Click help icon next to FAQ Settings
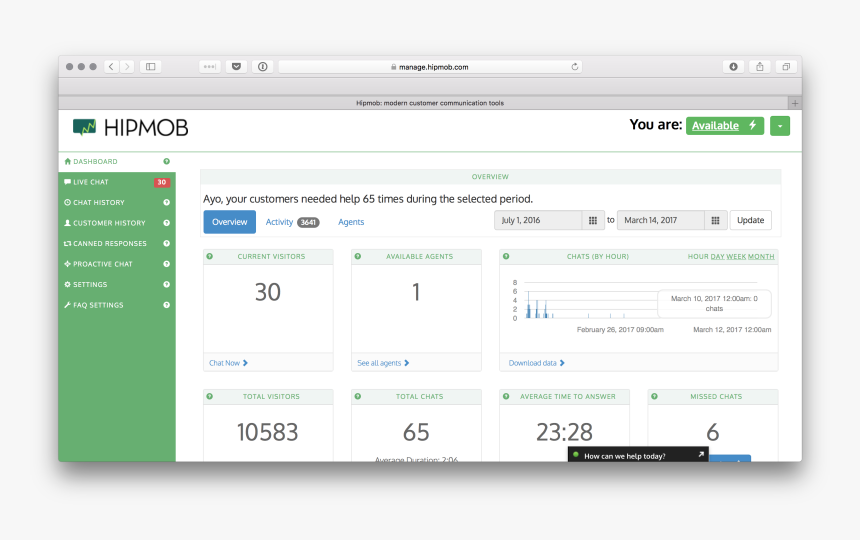 [166, 305]
